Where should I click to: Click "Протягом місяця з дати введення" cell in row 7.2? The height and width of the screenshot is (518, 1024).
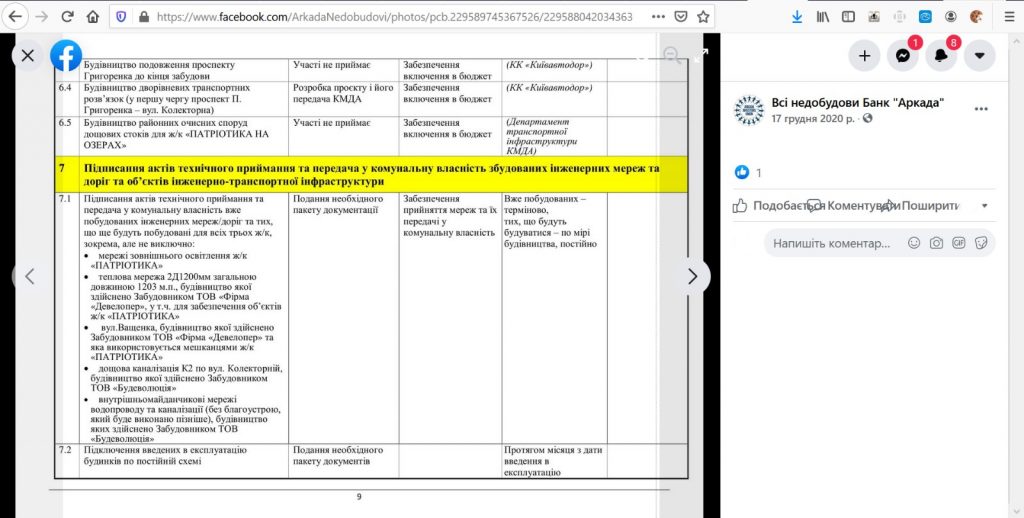(554, 461)
